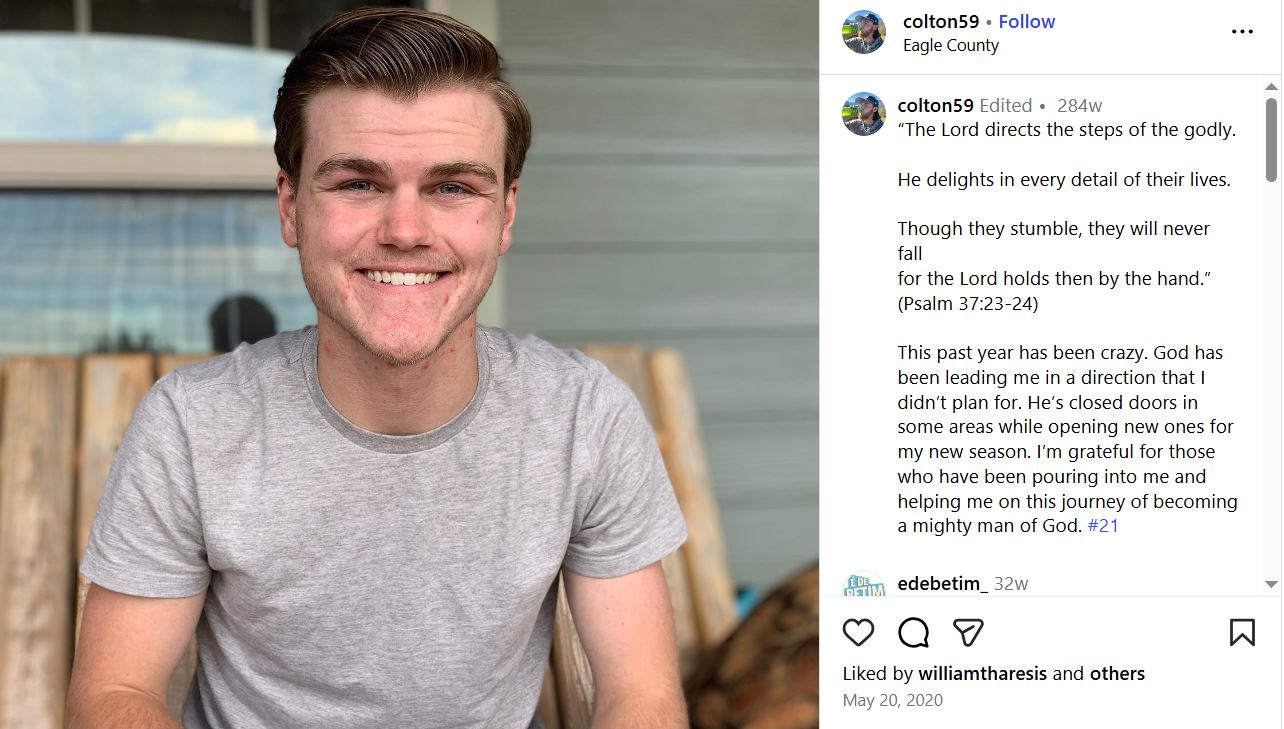Viewport: 1284px width, 729px height.
Task: Open comments with the speech bubble icon
Action: tap(913, 632)
